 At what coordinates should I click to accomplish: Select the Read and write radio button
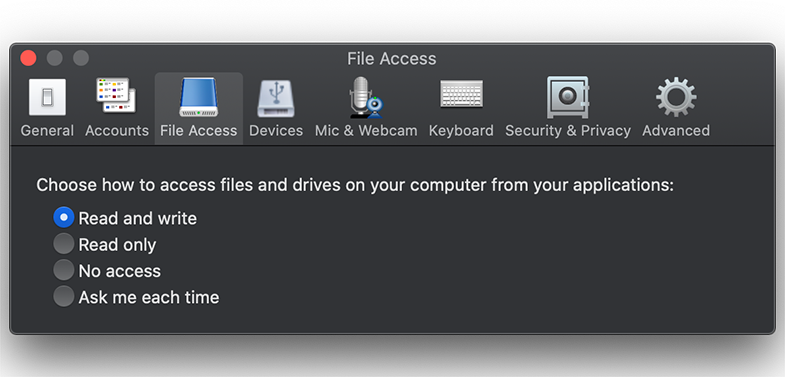coord(64,218)
